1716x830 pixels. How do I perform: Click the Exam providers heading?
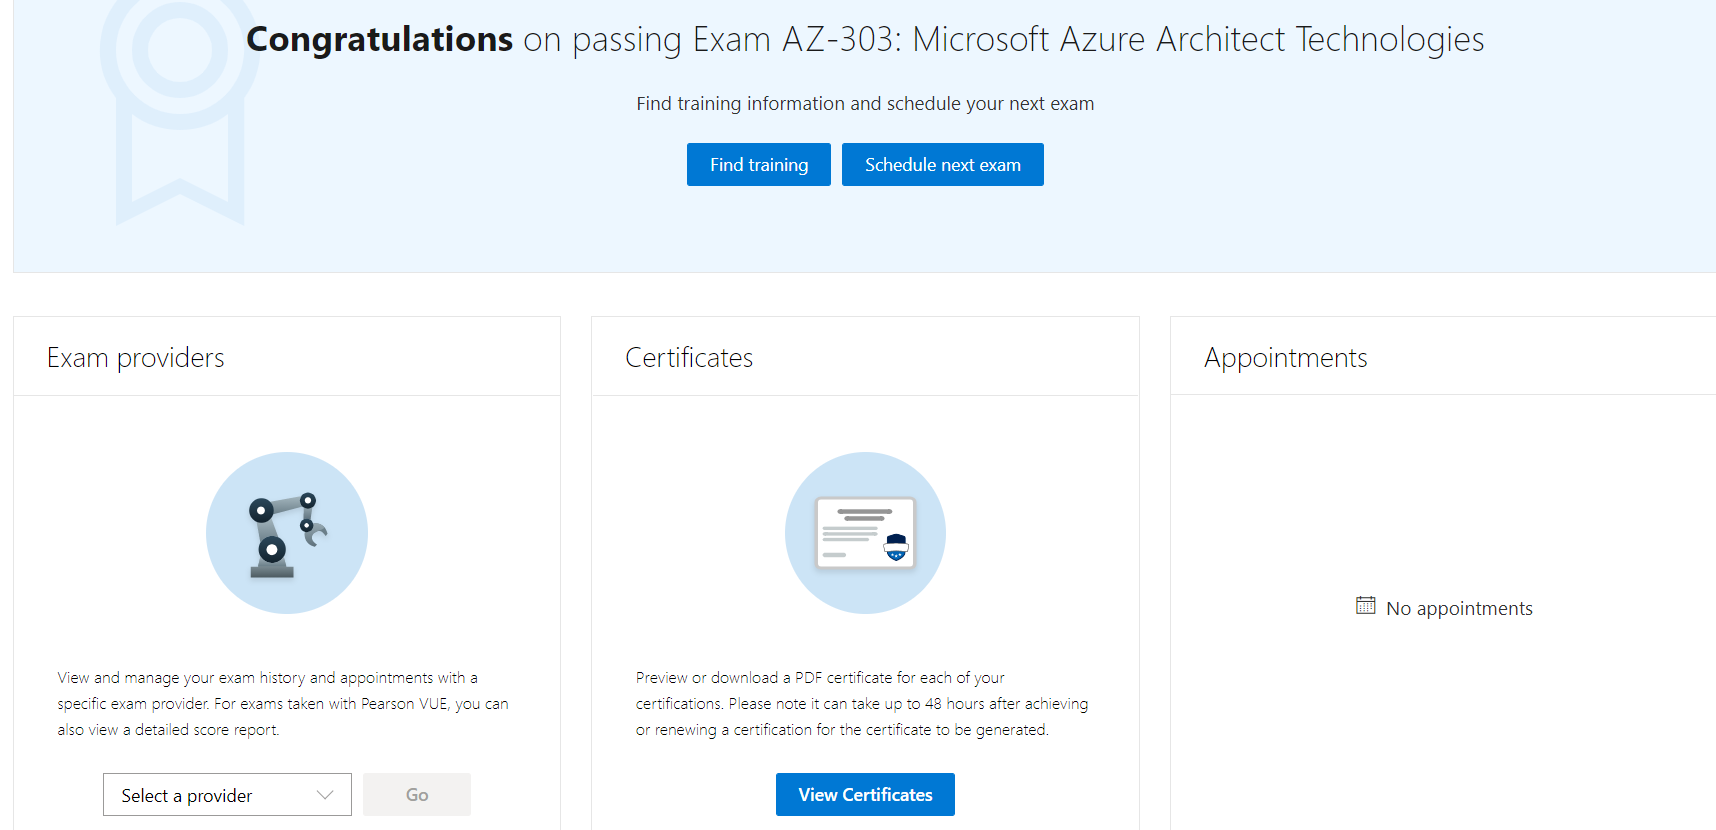[x=136, y=358]
